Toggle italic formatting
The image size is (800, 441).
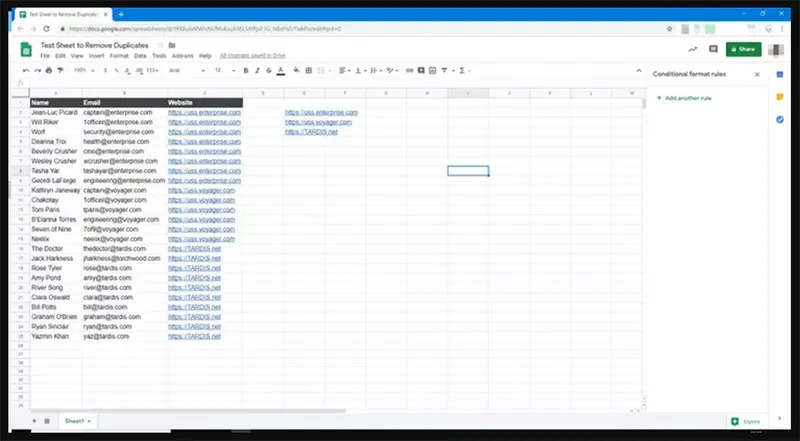(257, 70)
